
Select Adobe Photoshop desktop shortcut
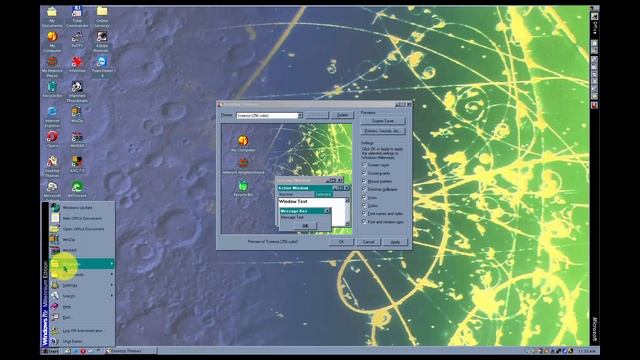tap(102, 42)
